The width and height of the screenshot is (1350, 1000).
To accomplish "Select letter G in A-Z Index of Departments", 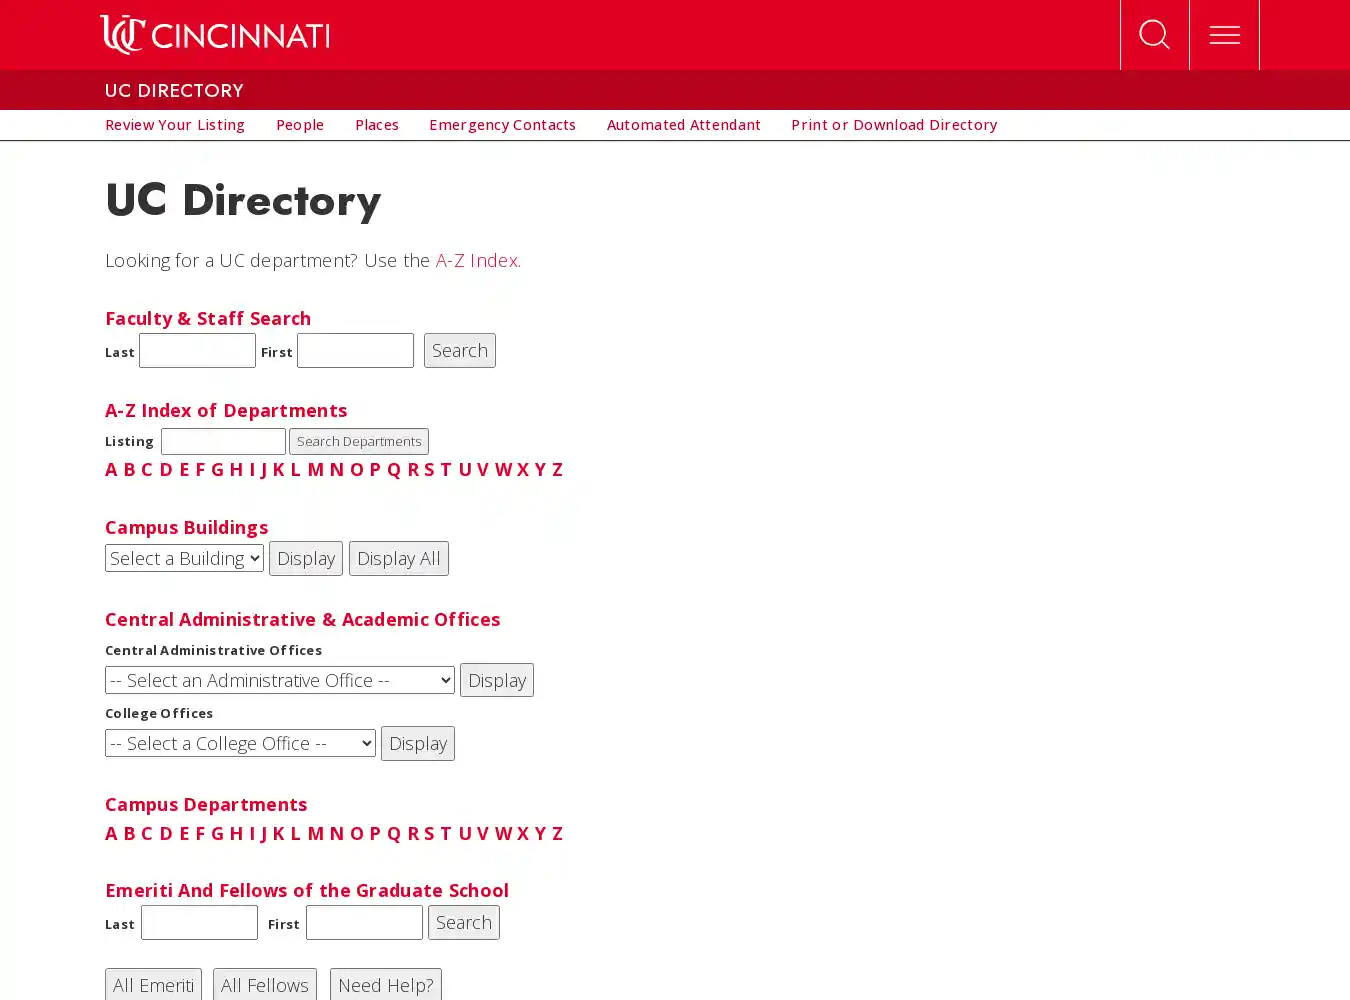I will [217, 469].
